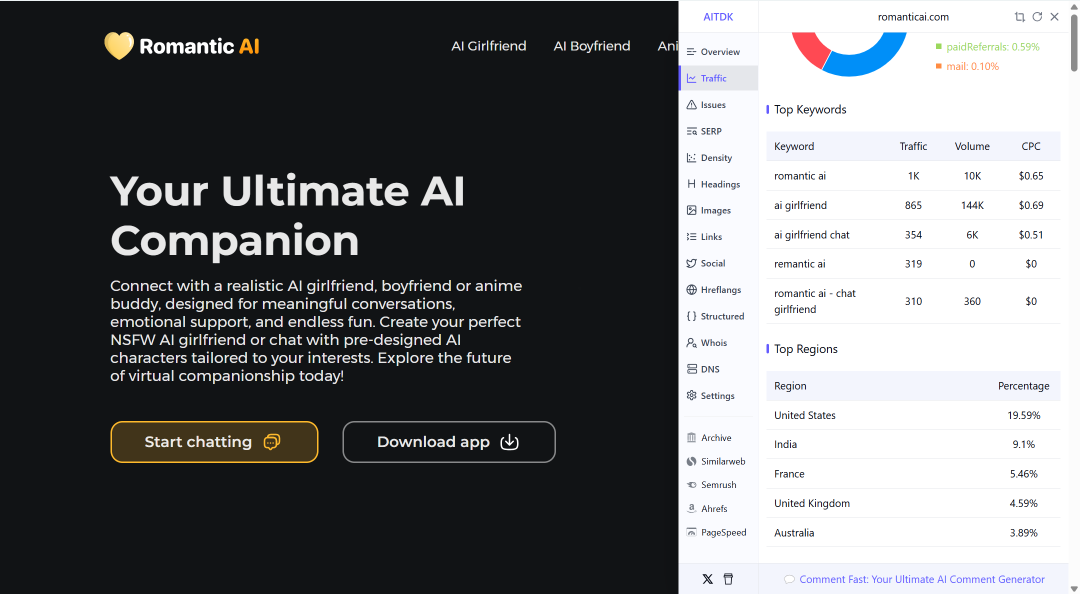Click the red segment of the donut chart

tap(811, 50)
